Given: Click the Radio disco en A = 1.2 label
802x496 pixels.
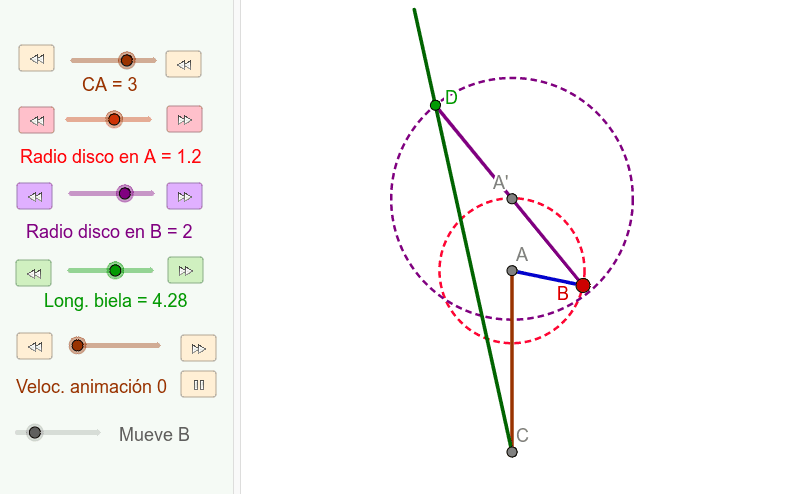Looking at the screenshot, I should point(110,156).
